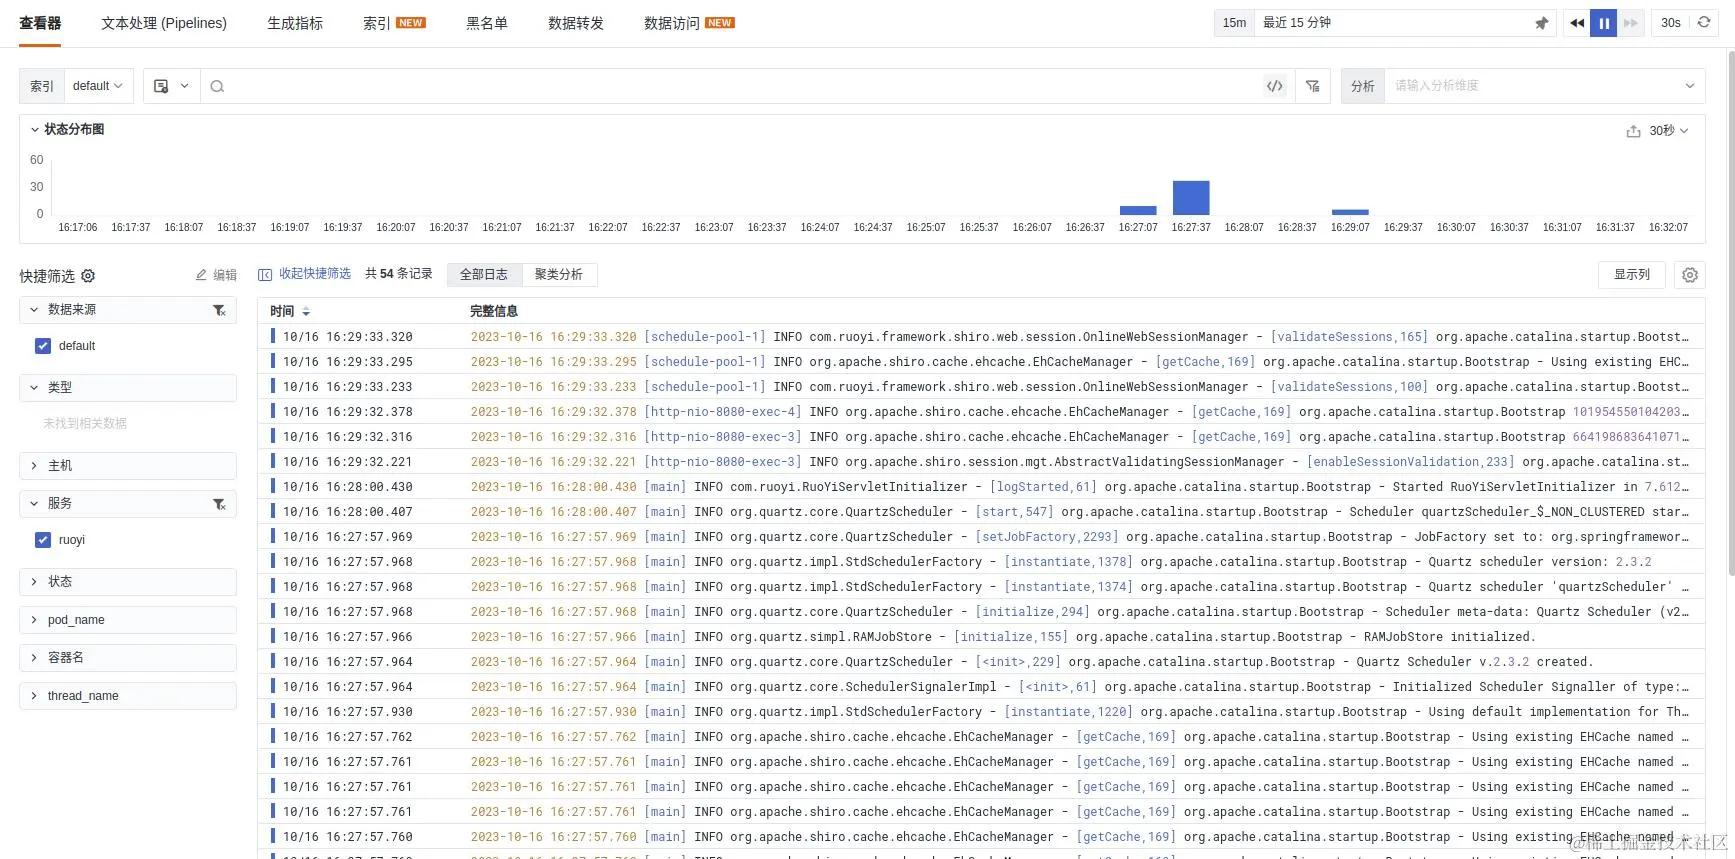
Task: Clear the 数据来源 filter
Action: (219, 310)
